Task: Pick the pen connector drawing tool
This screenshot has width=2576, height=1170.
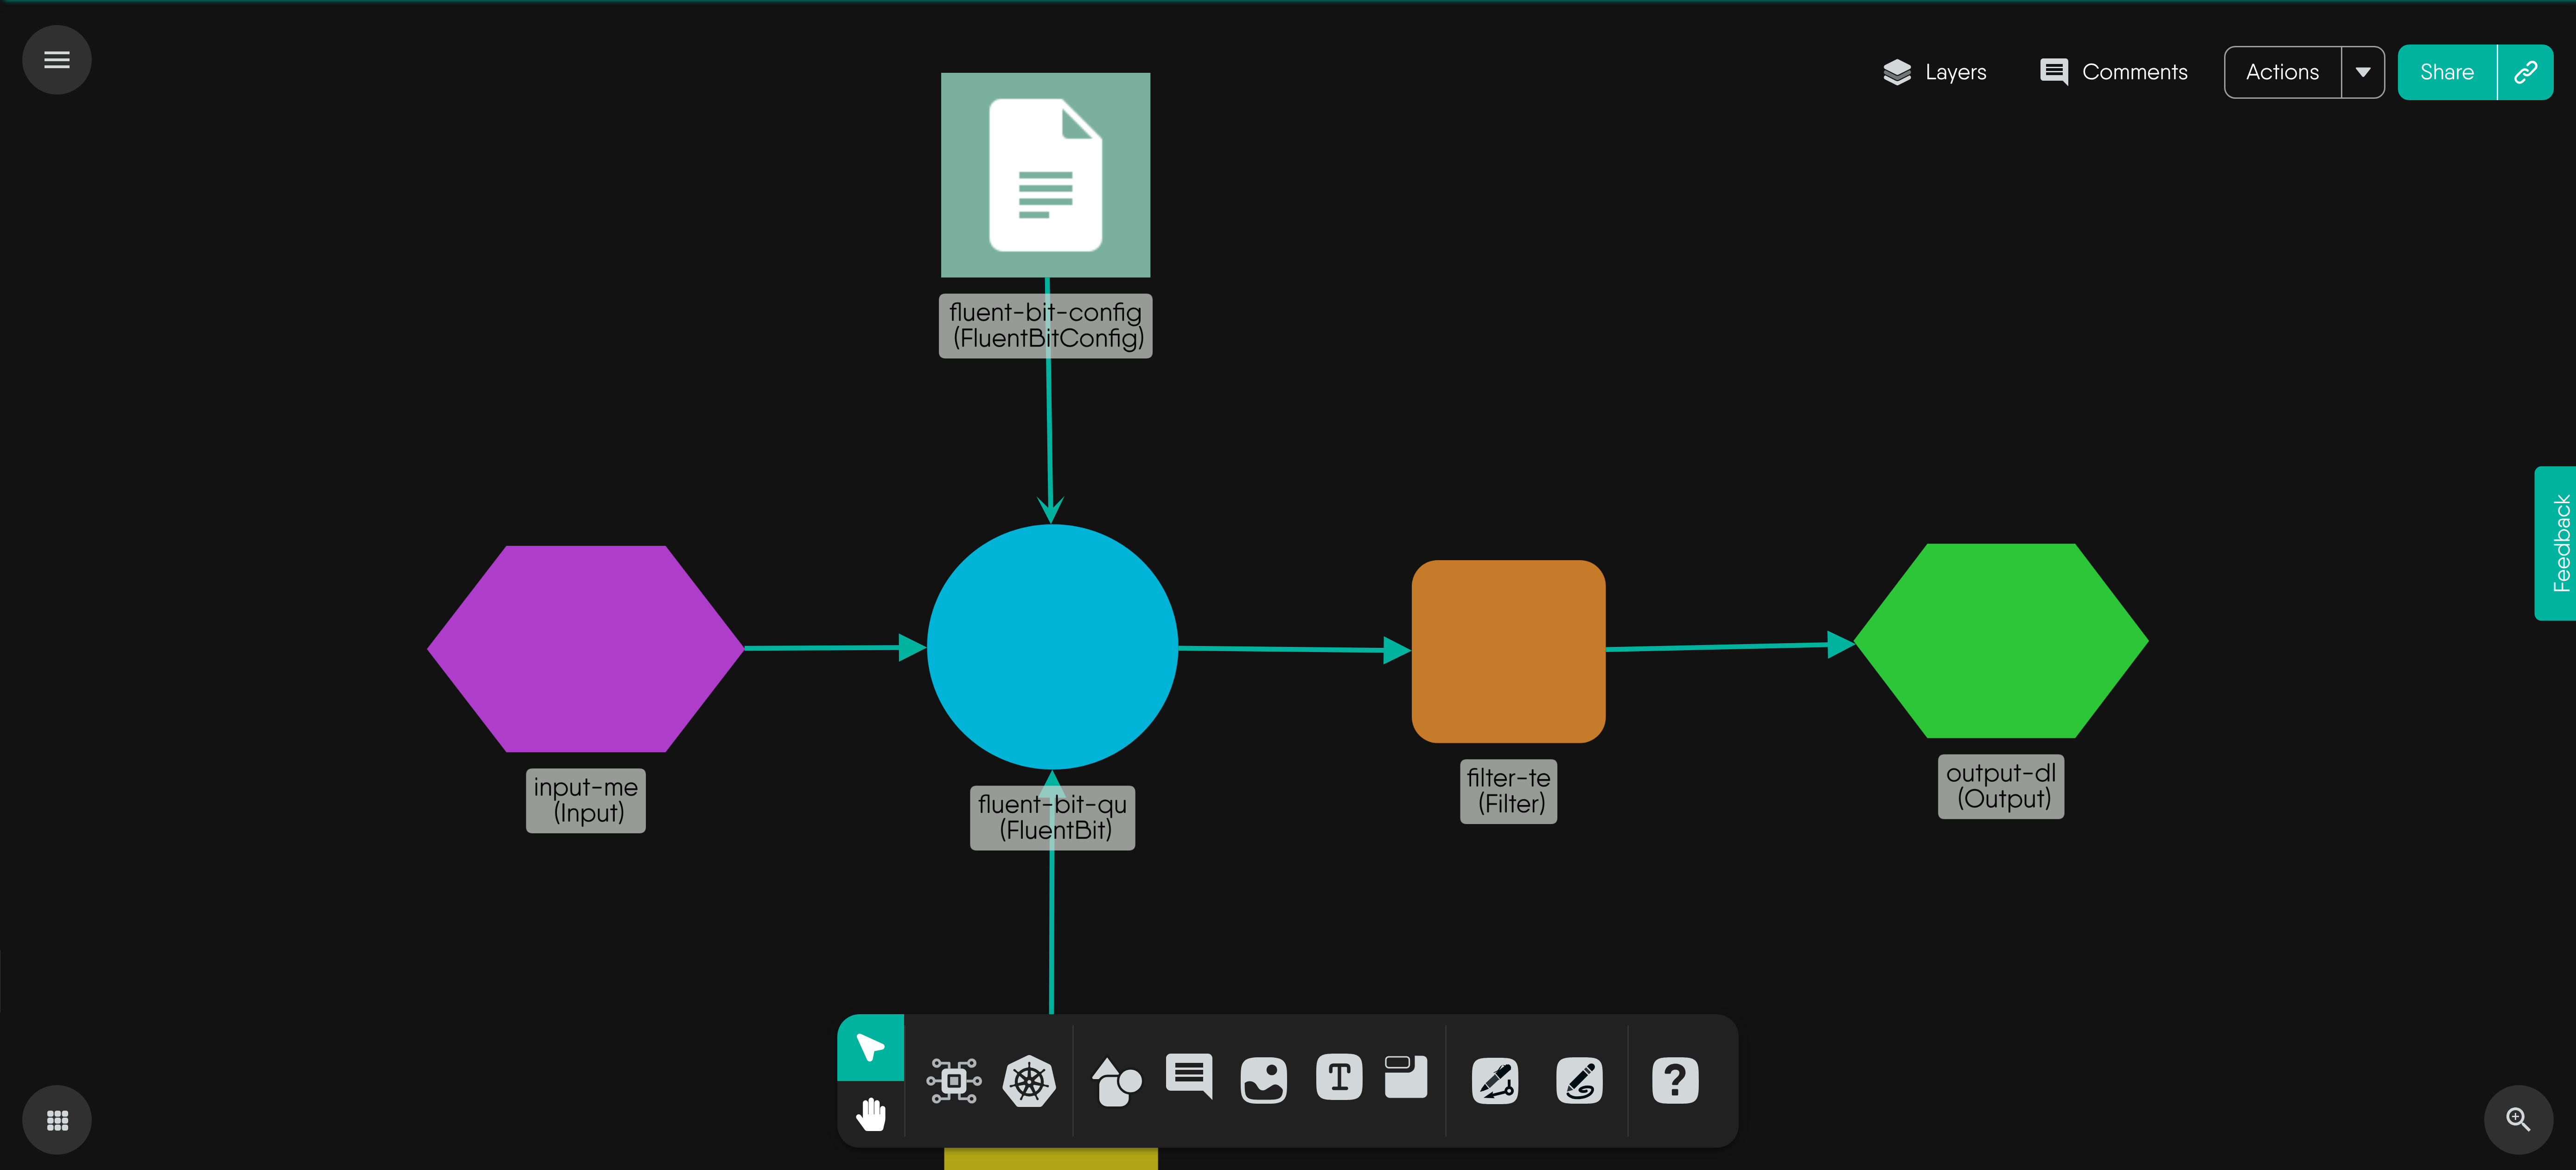Action: (1495, 1081)
